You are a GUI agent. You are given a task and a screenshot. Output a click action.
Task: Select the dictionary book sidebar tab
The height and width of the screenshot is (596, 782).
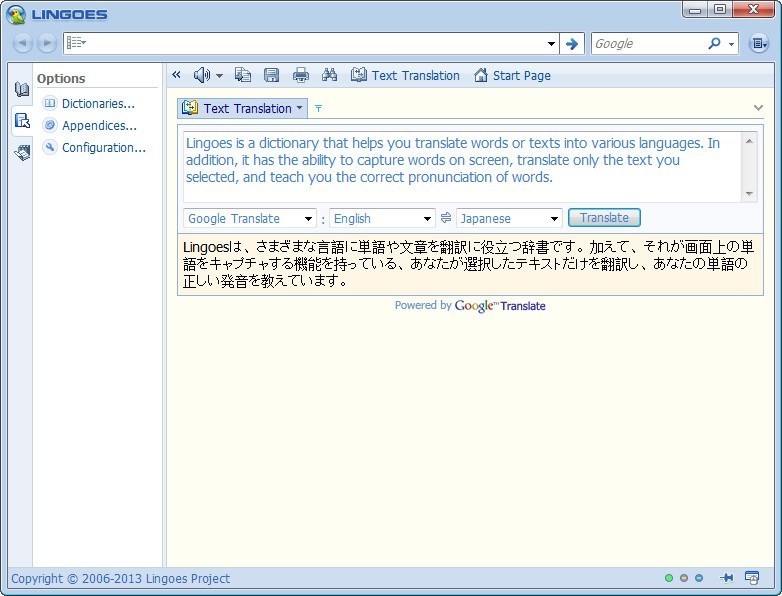[21, 89]
